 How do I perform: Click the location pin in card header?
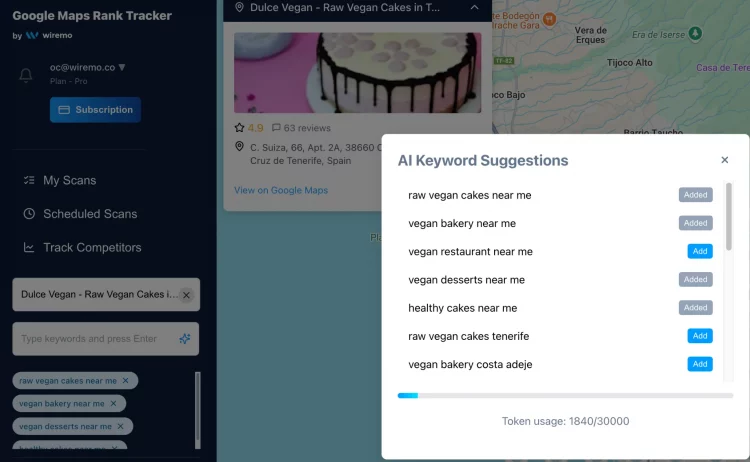[x=239, y=7]
